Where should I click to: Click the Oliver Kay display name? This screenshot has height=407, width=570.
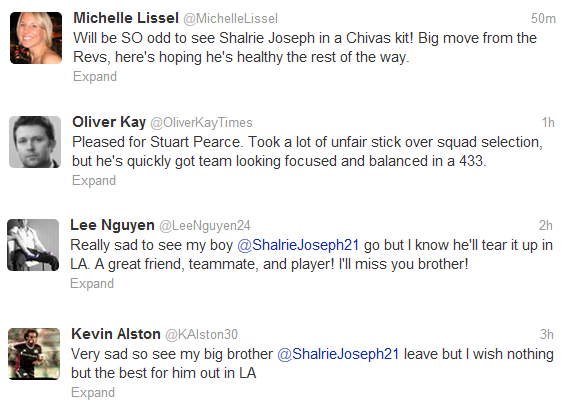109,122
